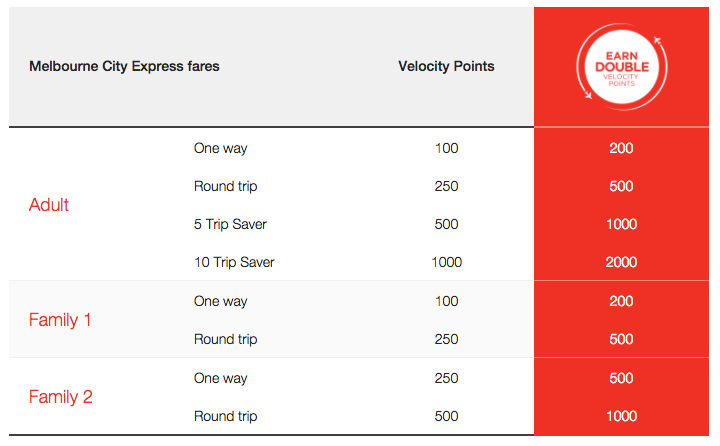Click the Family 1 Round trip label
The width and height of the screenshot is (720, 446).
coord(225,339)
